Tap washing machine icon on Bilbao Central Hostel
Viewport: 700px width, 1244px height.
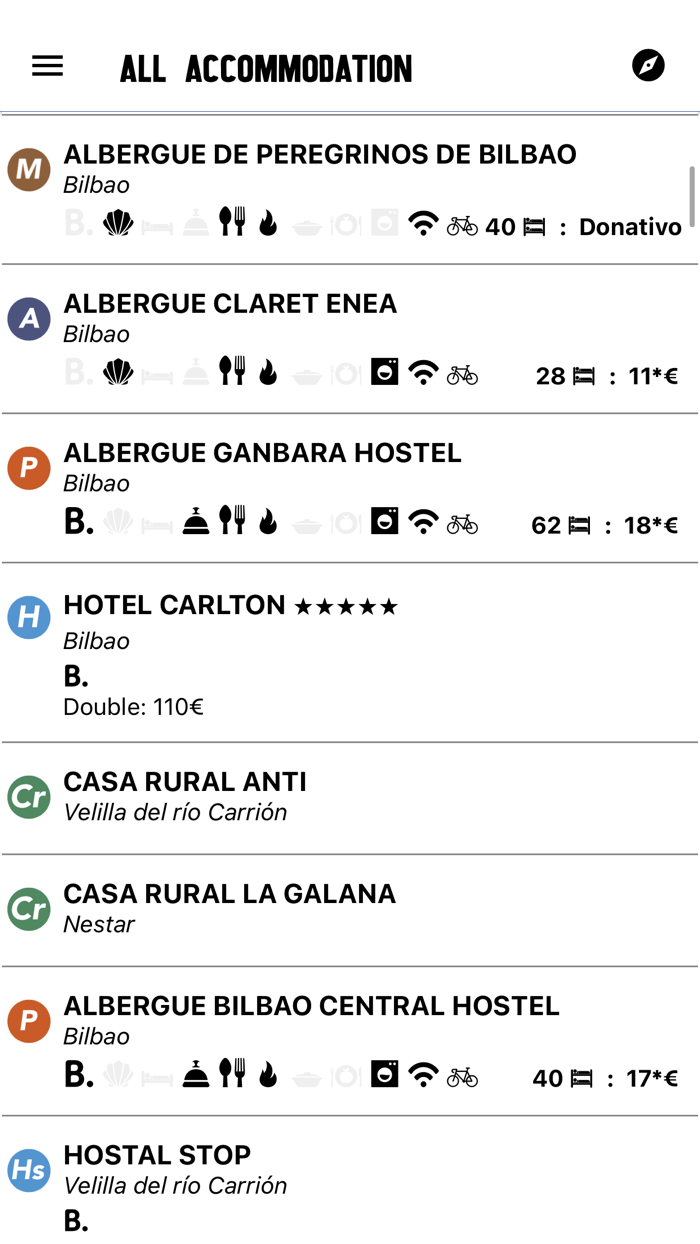pyautogui.click(x=384, y=1075)
